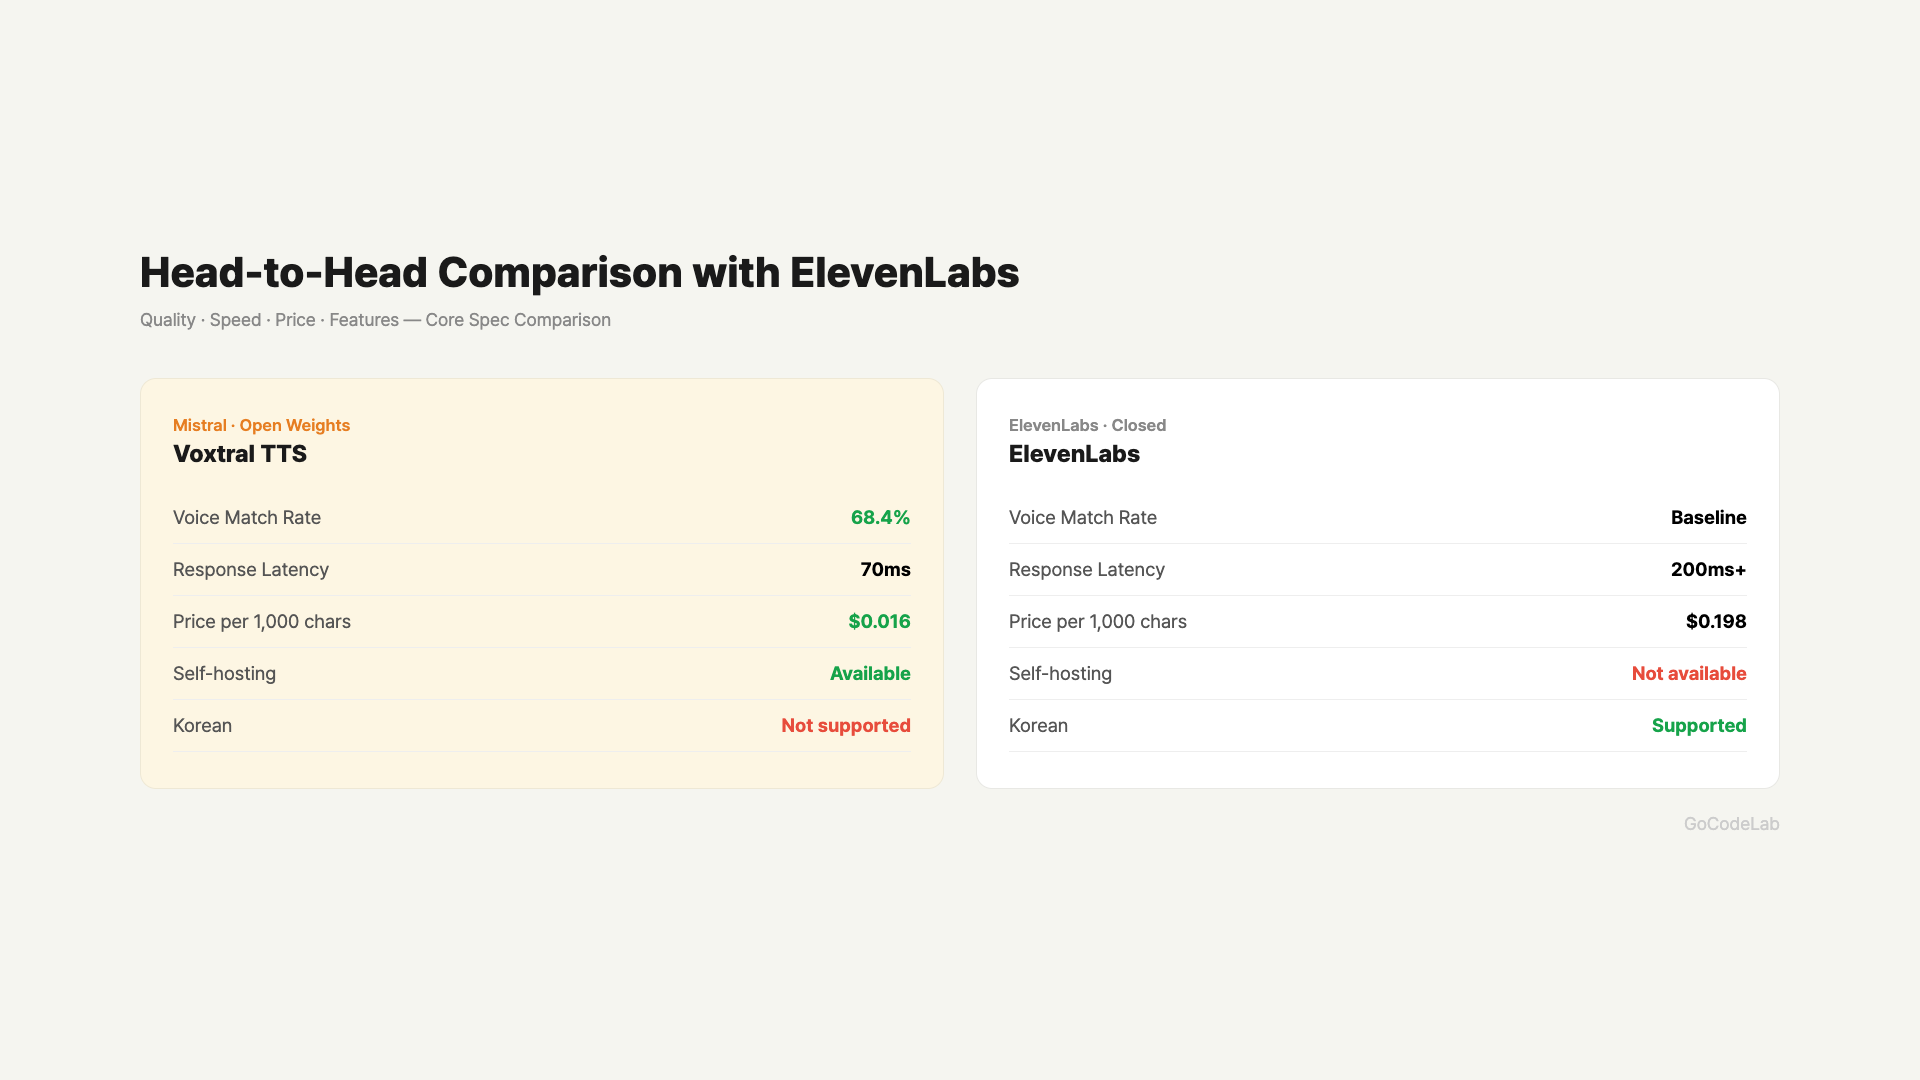Click the $0.016 price value
1920x1080 pixels.
point(879,622)
